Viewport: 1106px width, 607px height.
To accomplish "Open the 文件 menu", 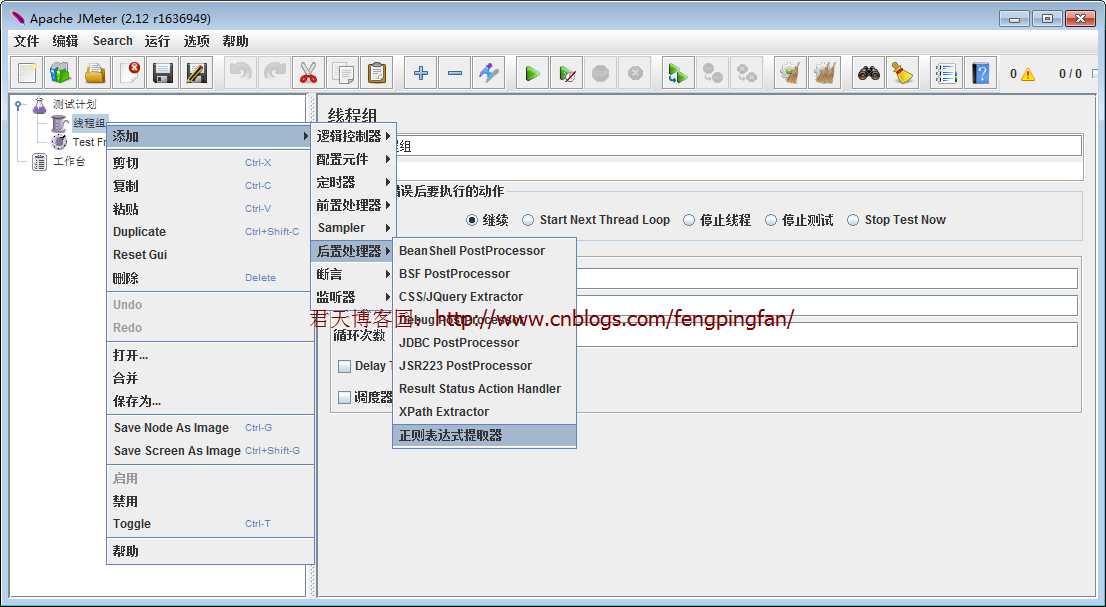I will click(x=27, y=41).
